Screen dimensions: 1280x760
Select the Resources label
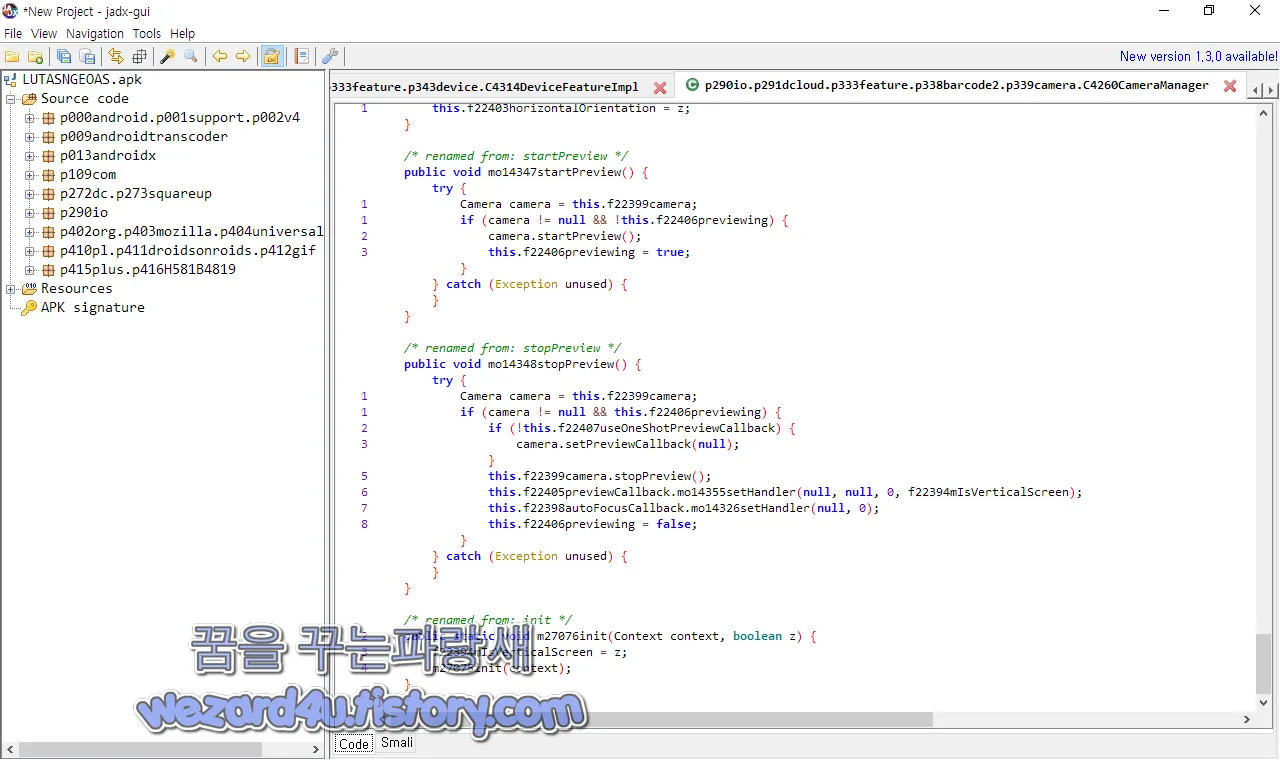(x=76, y=288)
